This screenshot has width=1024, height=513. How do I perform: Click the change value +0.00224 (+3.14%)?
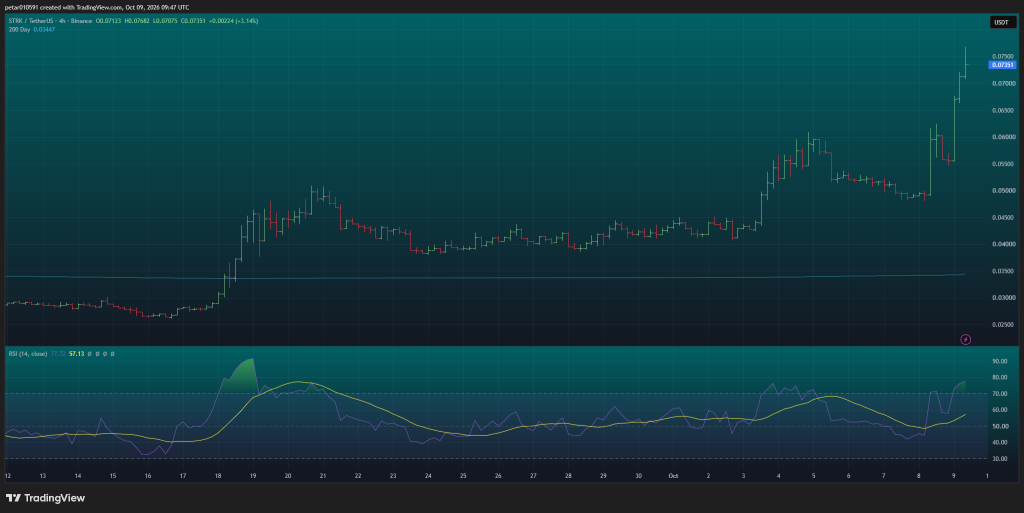pos(234,21)
